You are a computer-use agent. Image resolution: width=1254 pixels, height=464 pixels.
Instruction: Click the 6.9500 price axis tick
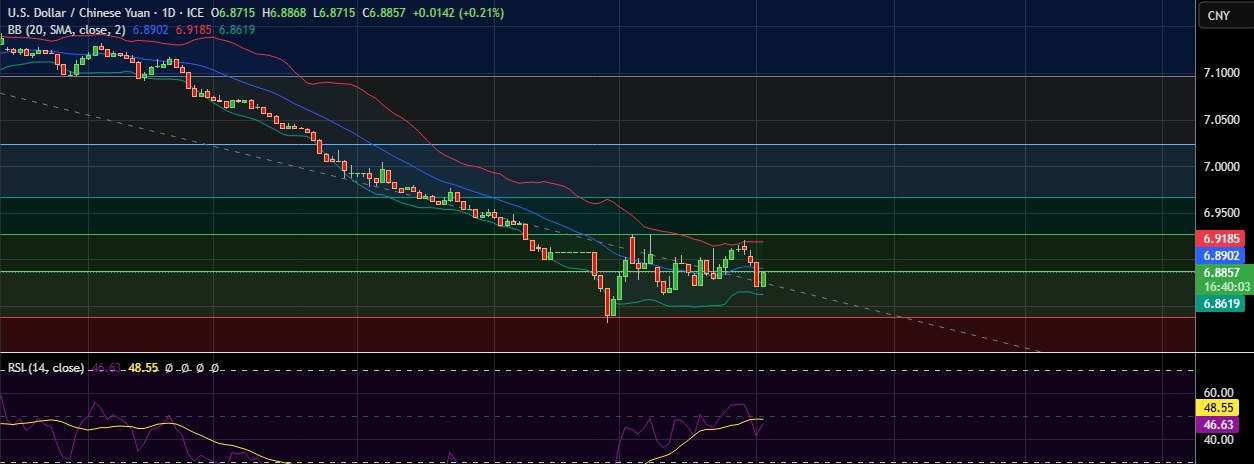pyautogui.click(x=1221, y=212)
